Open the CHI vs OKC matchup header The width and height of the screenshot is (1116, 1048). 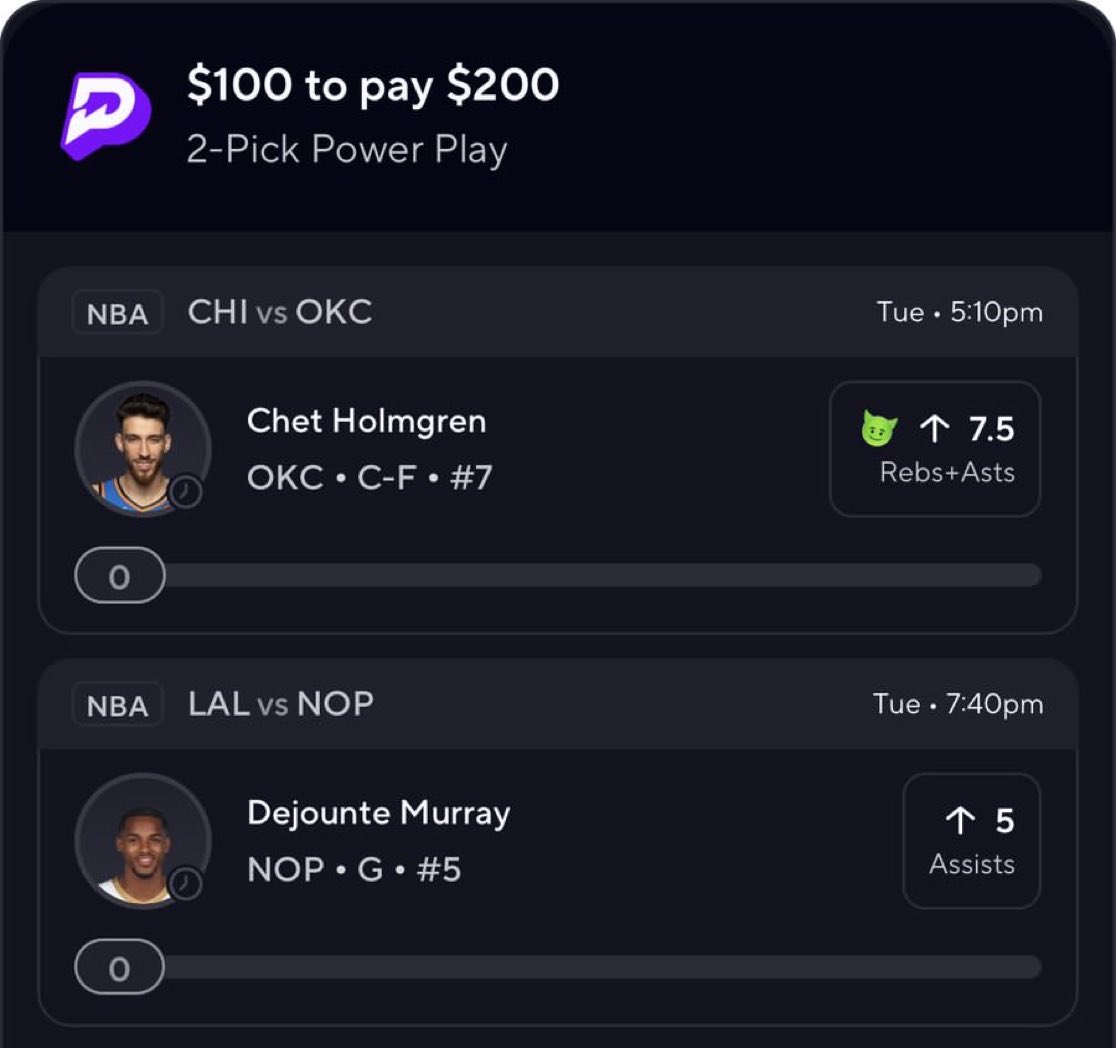tap(280, 312)
